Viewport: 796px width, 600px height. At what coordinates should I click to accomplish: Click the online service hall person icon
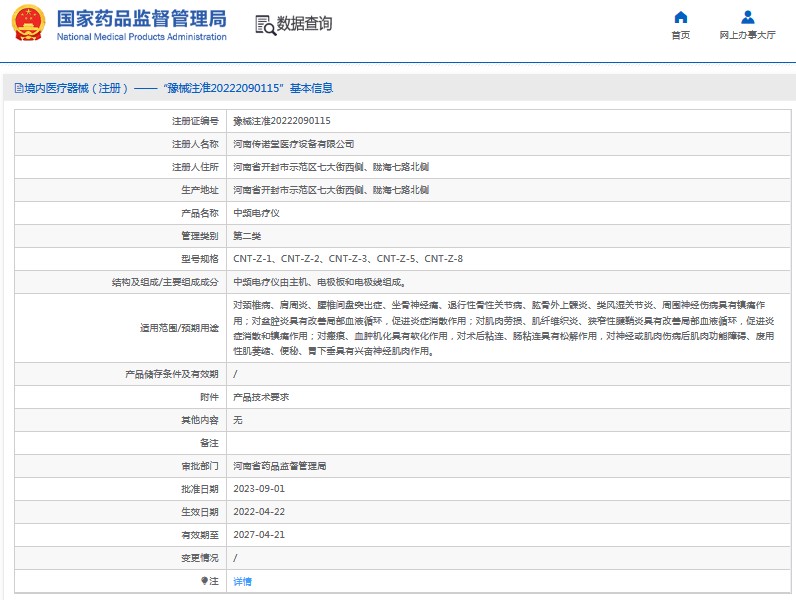[747, 18]
